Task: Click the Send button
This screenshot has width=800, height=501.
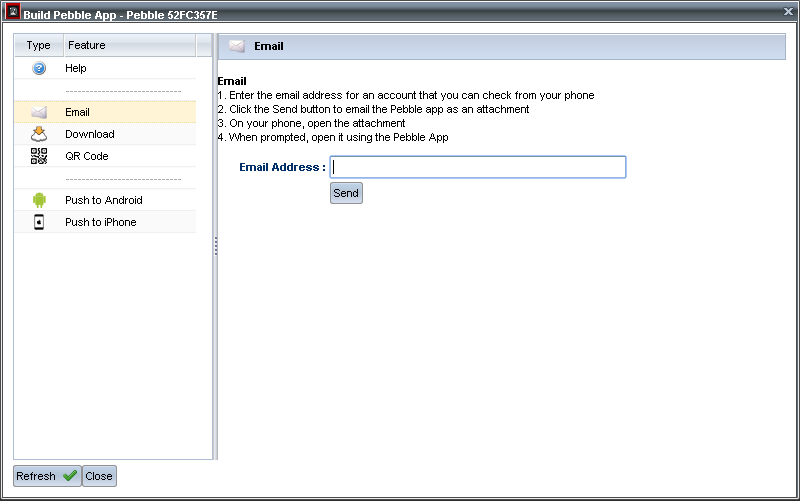Action: (346, 193)
